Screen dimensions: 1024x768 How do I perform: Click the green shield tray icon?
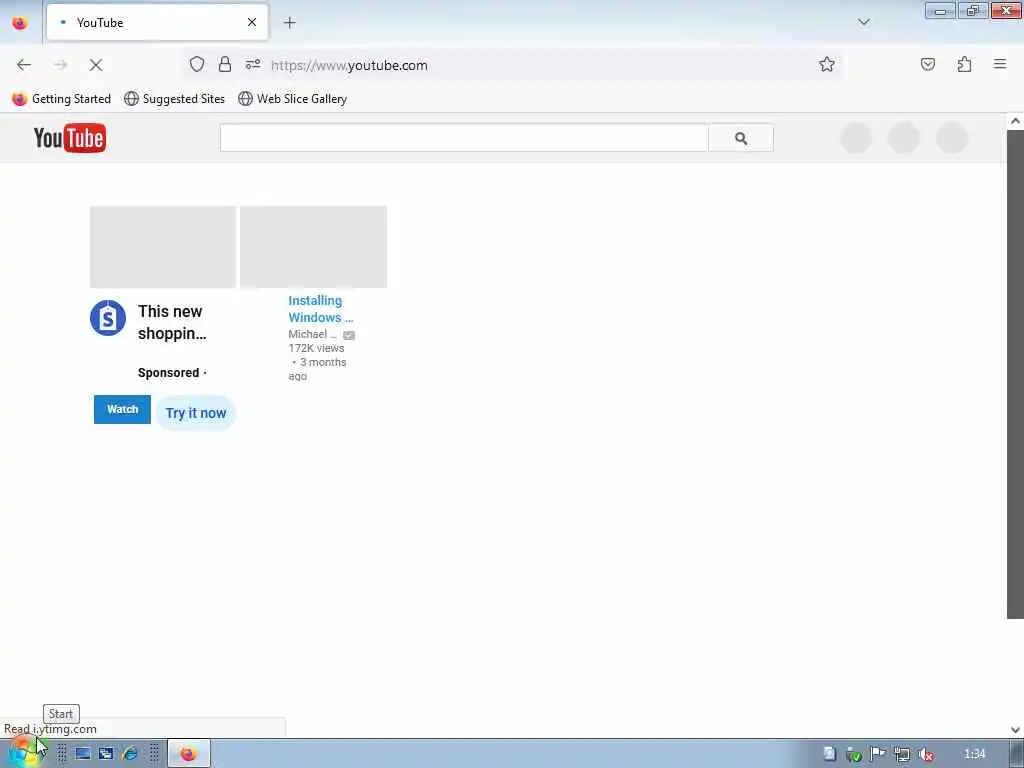point(853,754)
